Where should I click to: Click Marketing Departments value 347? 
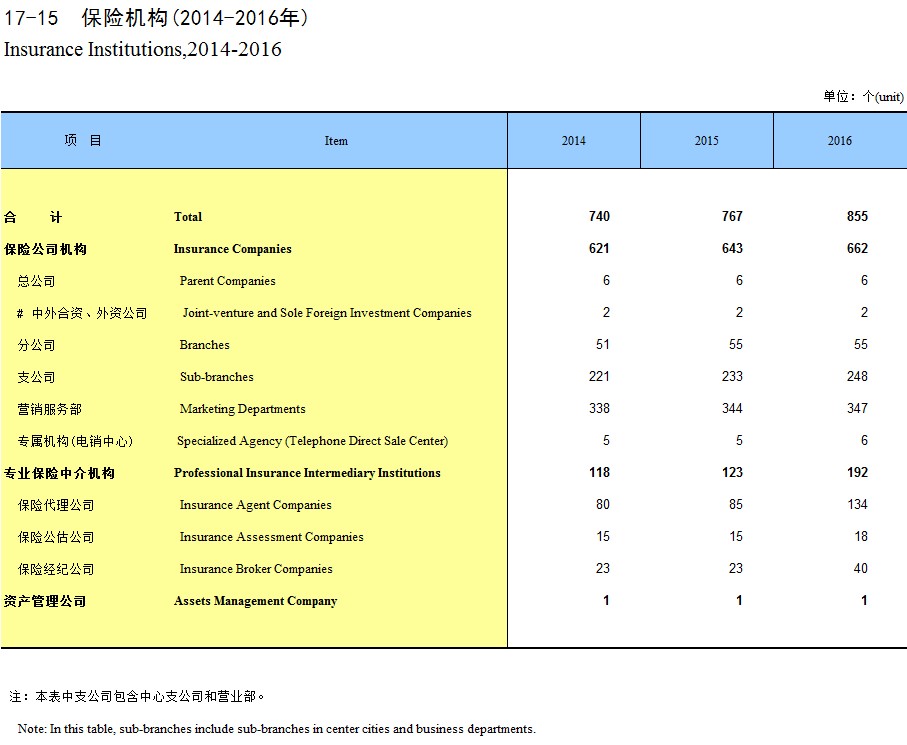857,408
